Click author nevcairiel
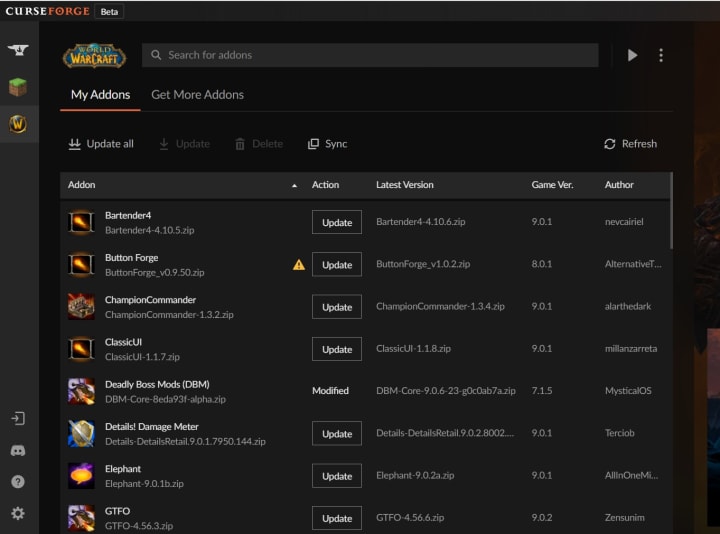This screenshot has width=720, height=534. [x=624, y=222]
